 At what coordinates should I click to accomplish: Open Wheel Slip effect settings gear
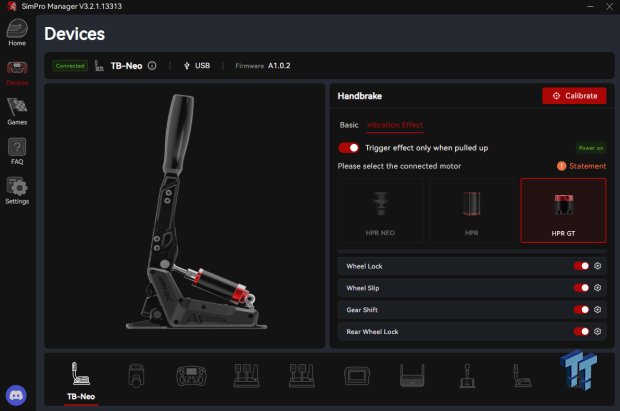point(597,288)
